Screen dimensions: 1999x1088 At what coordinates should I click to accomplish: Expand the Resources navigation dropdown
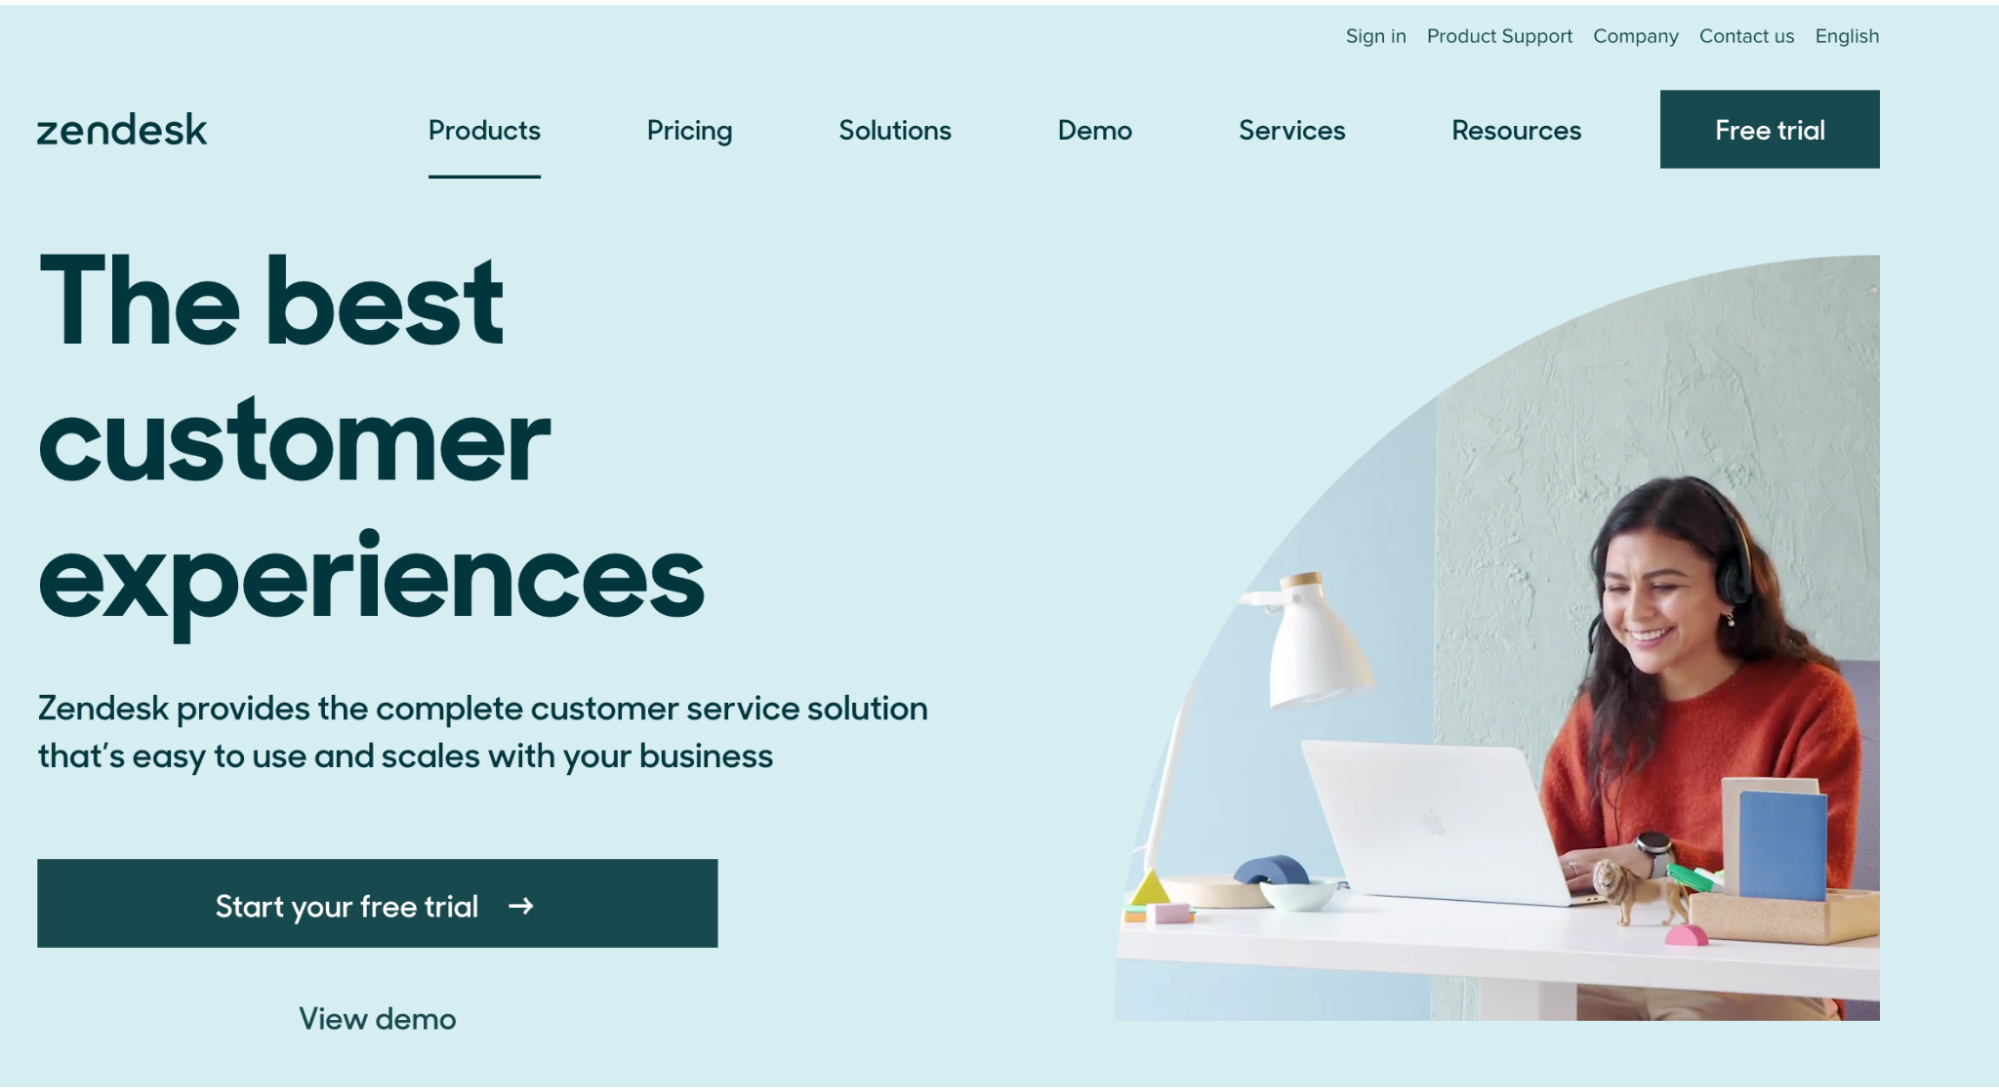pyautogui.click(x=1515, y=129)
